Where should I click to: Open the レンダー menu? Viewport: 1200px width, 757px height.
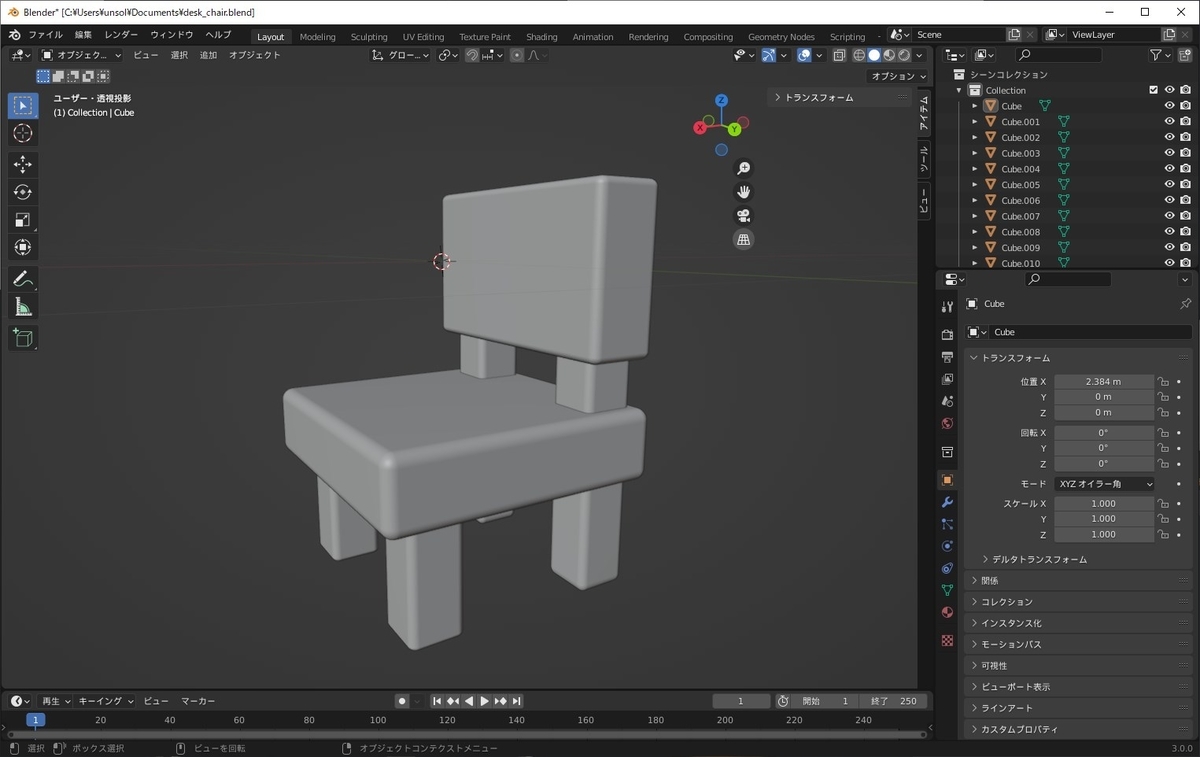click(121, 35)
